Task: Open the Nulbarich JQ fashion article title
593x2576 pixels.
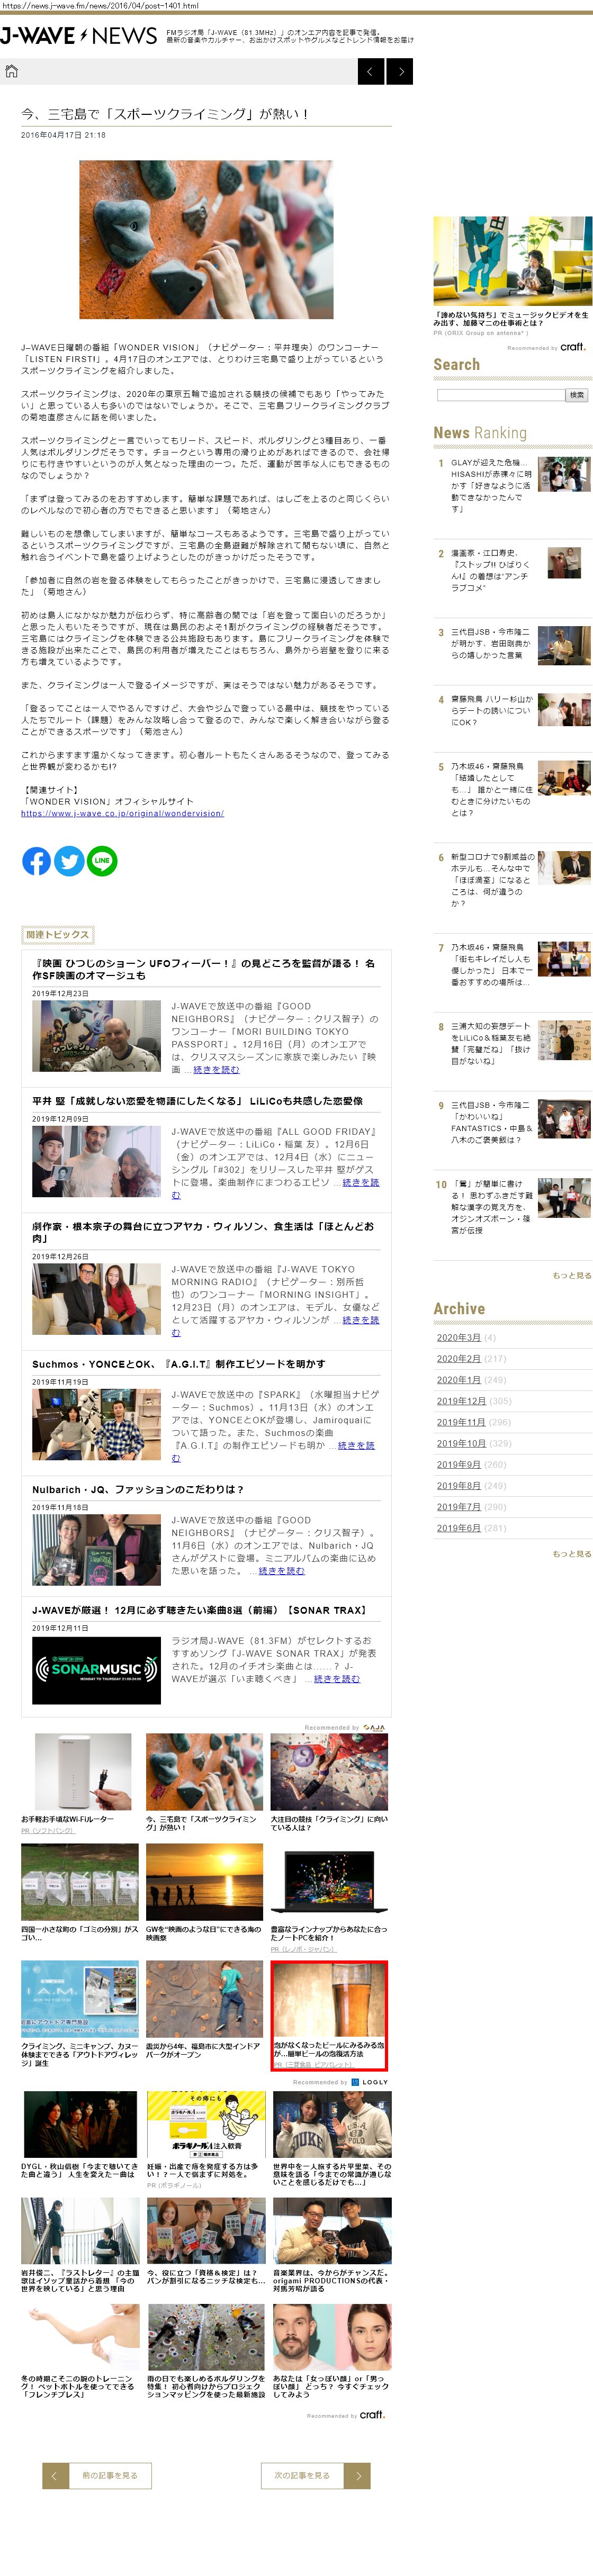Action: pyautogui.click(x=138, y=1489)
